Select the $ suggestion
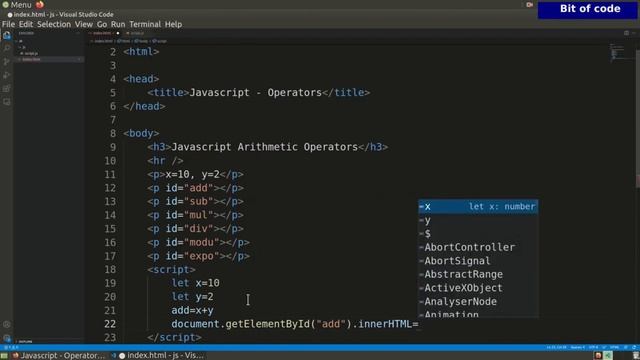640x360 pixels. (x=478, y=234)
